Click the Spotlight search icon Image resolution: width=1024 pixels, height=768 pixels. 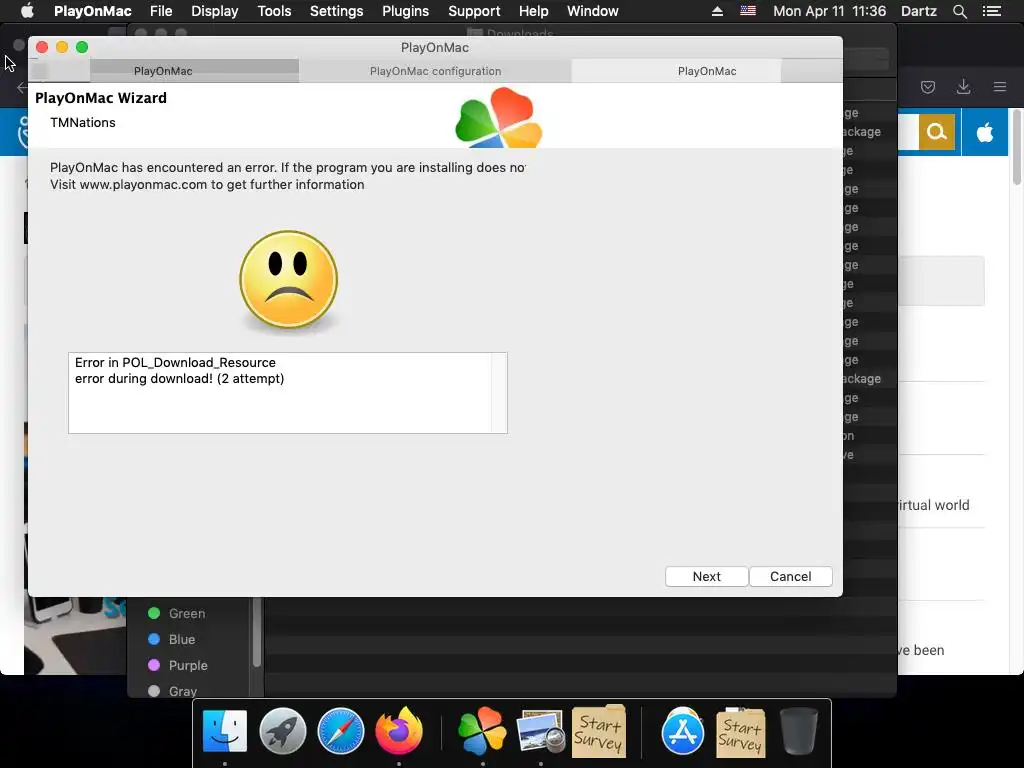pos(959,11)
